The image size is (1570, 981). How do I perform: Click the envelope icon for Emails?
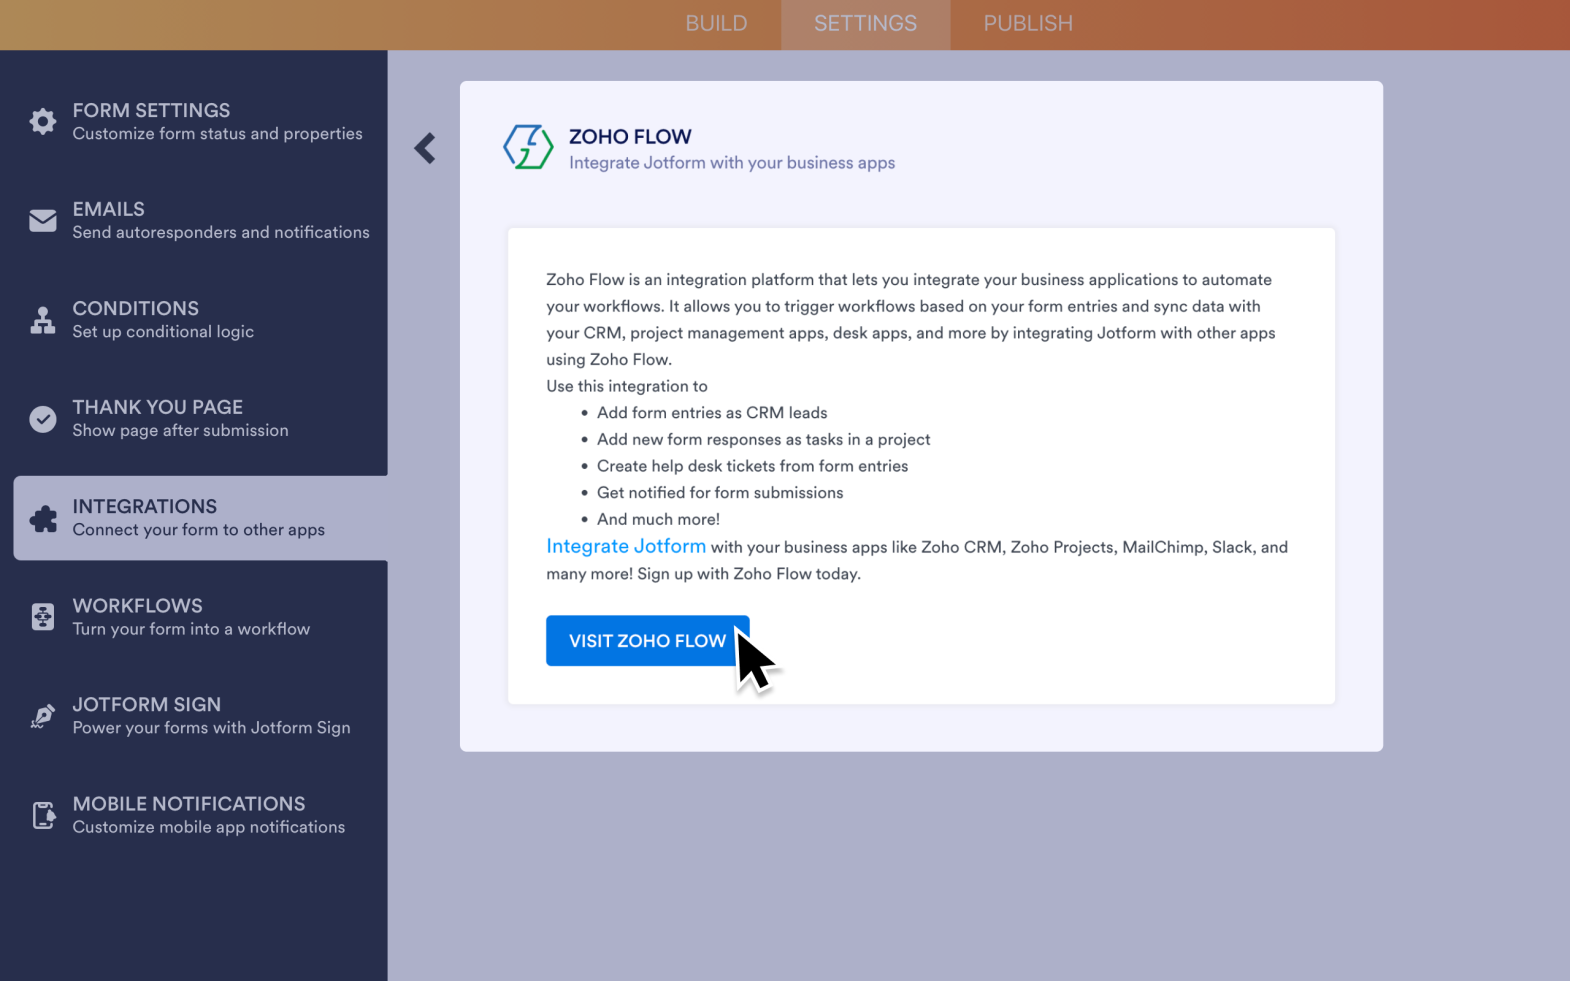[43, 220]
